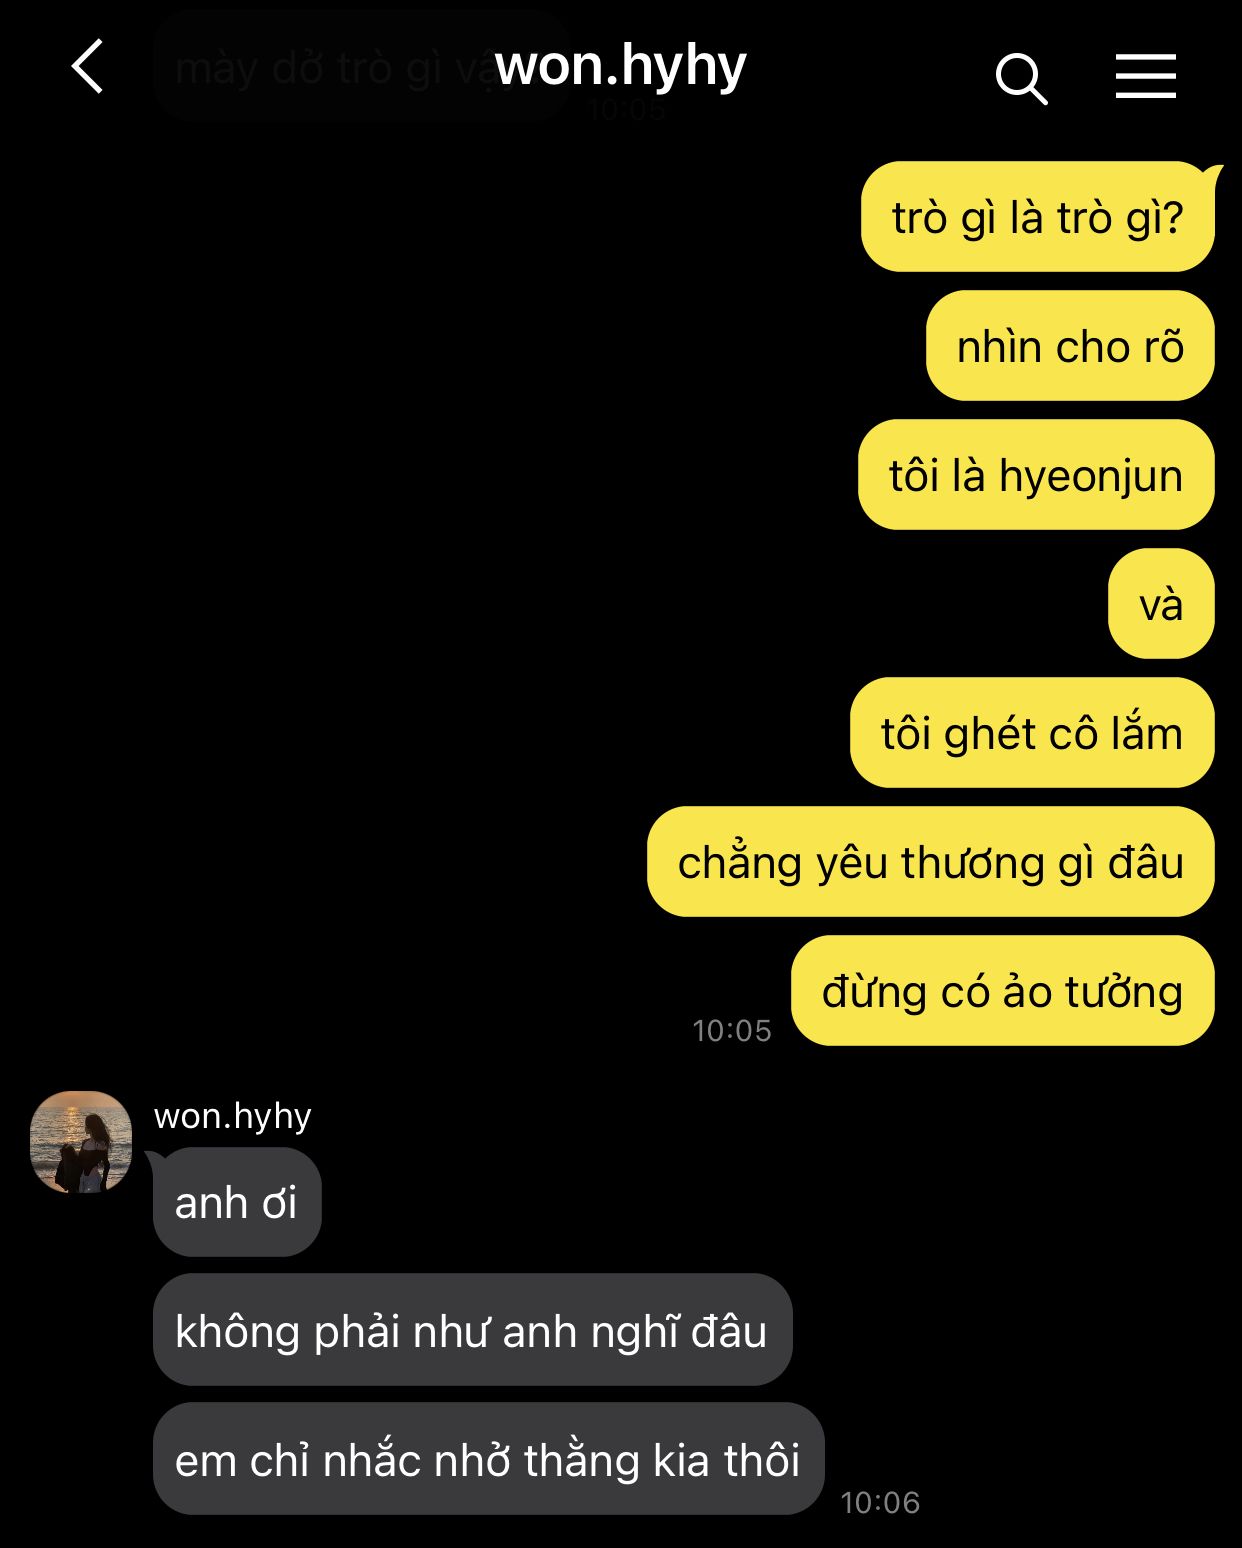The height and width of the screenshot is (1548, 1242).
Task: Open won.hyhy's profile picture
Action: [81, 1142]
